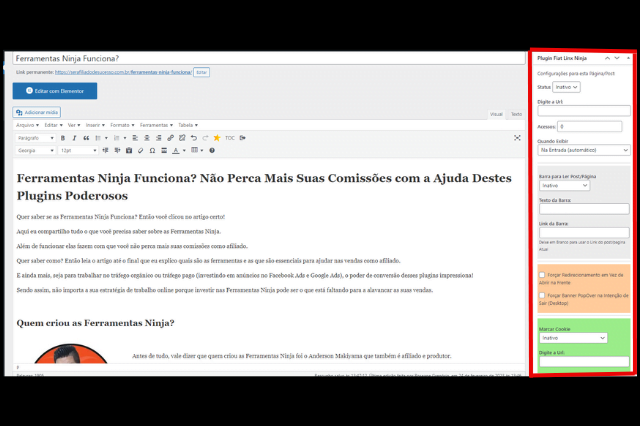Check Forçar Redirecionamento em Vez de Abrir
The width and height of the screenshot is (640, 426).
click(x=542, y=275)
